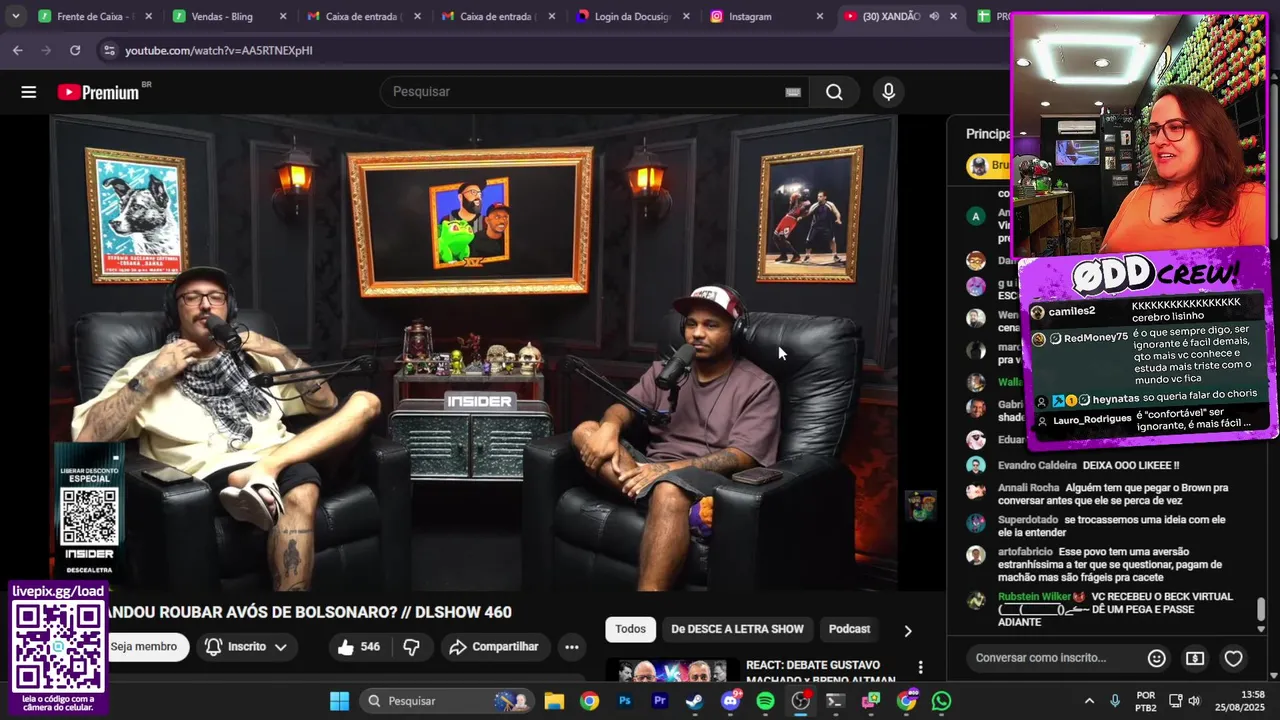Like the video showing 546 likes
Viewport: 1280px width, 720px height.
(358, 647)
